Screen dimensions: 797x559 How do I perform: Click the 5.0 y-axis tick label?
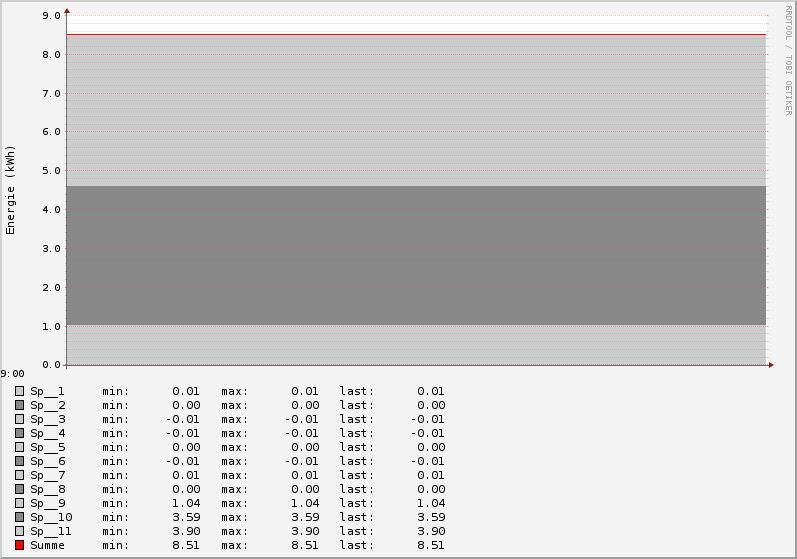point(51,171)
